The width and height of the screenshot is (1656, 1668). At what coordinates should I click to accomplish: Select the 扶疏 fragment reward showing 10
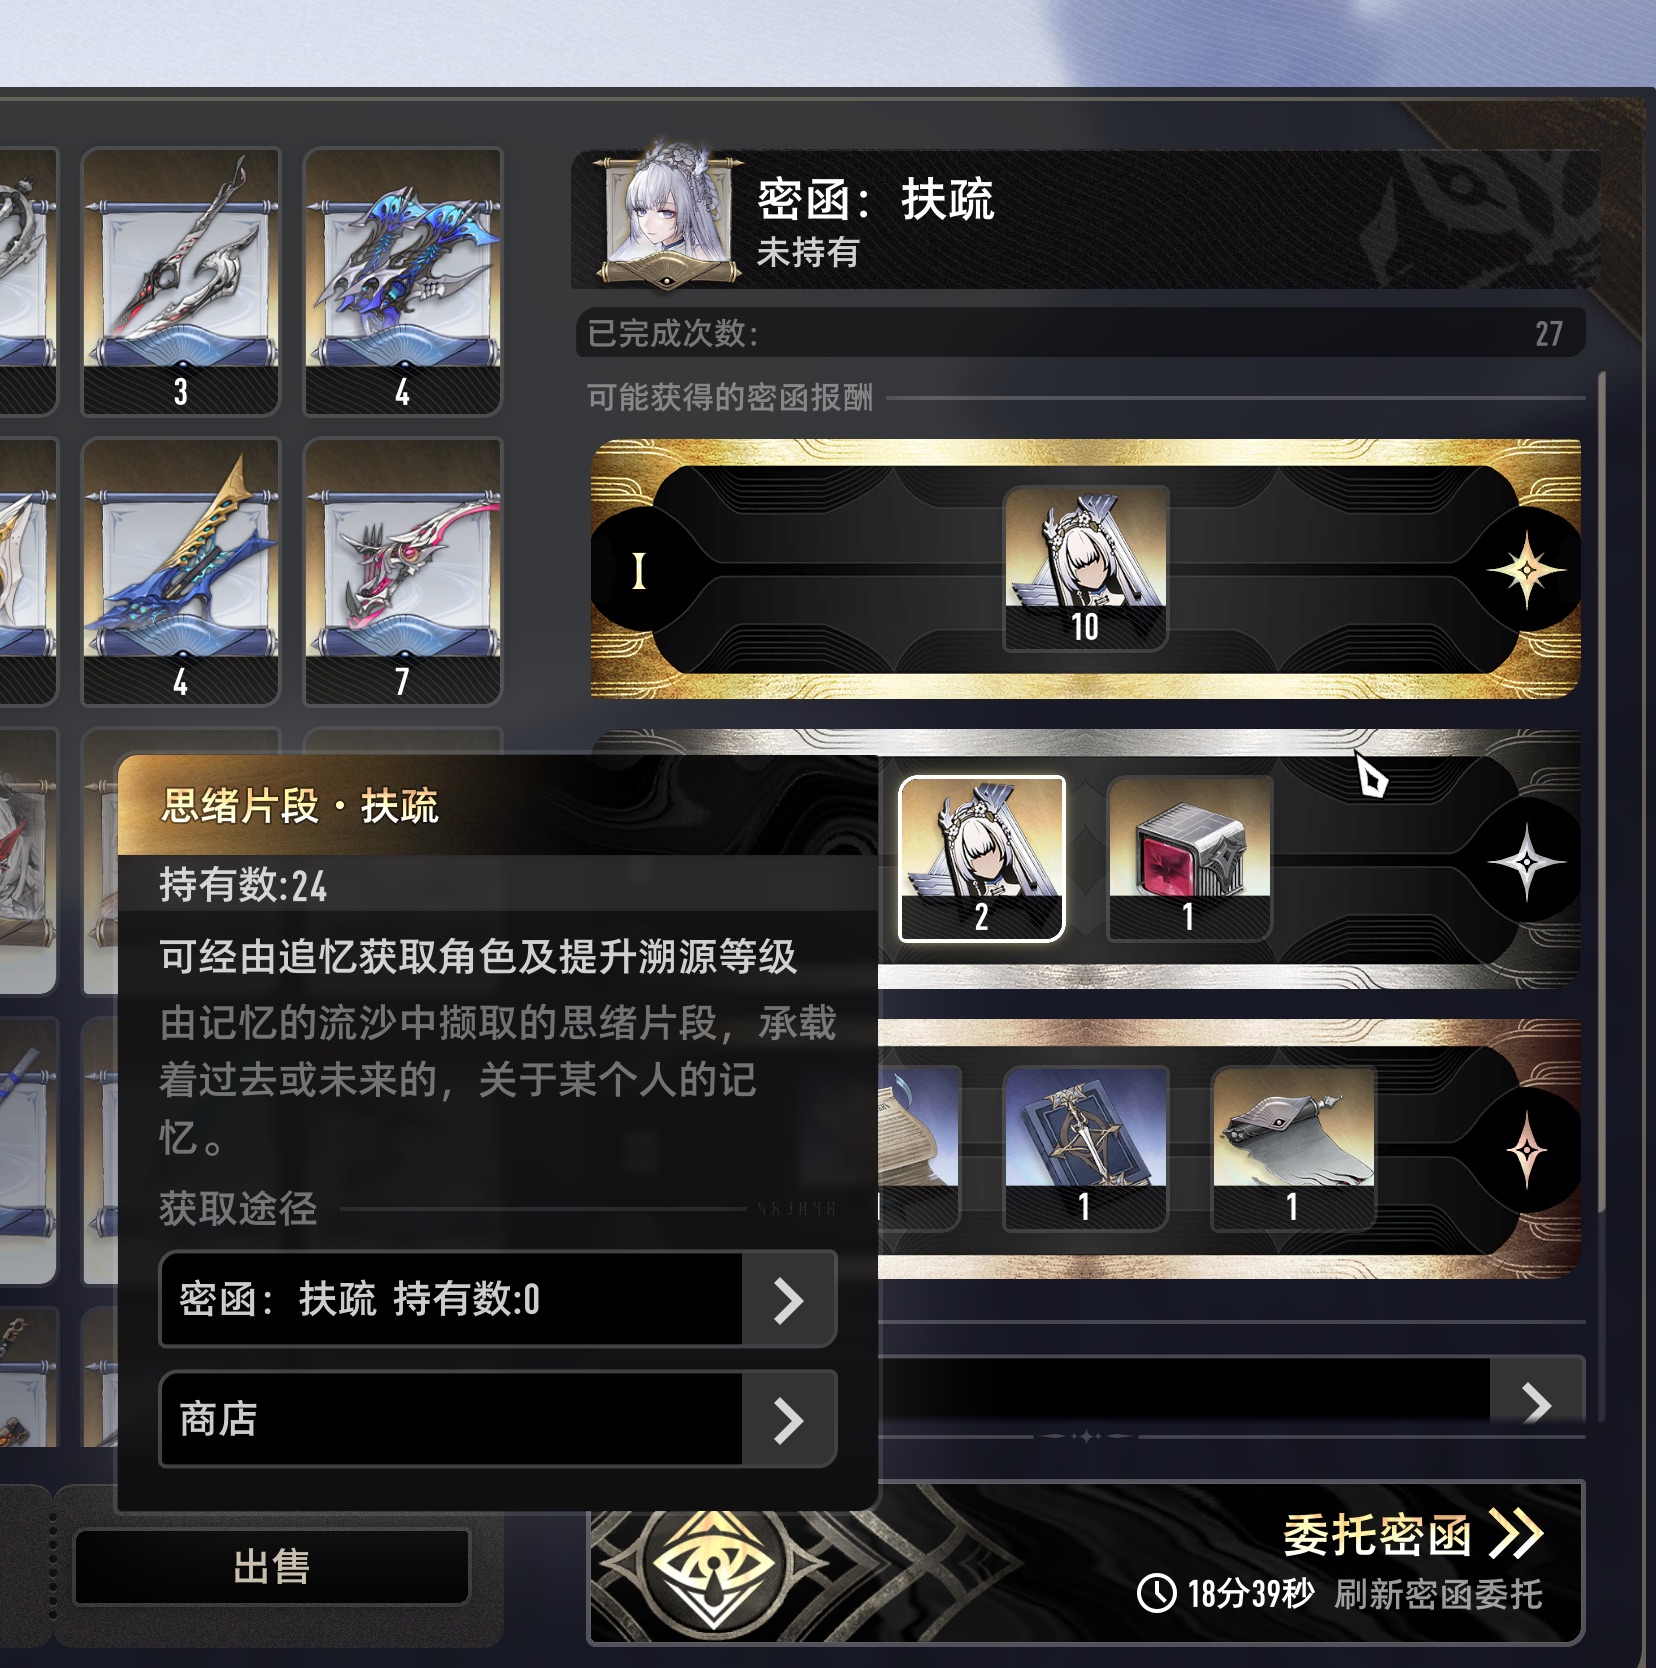click(1085, 569)
